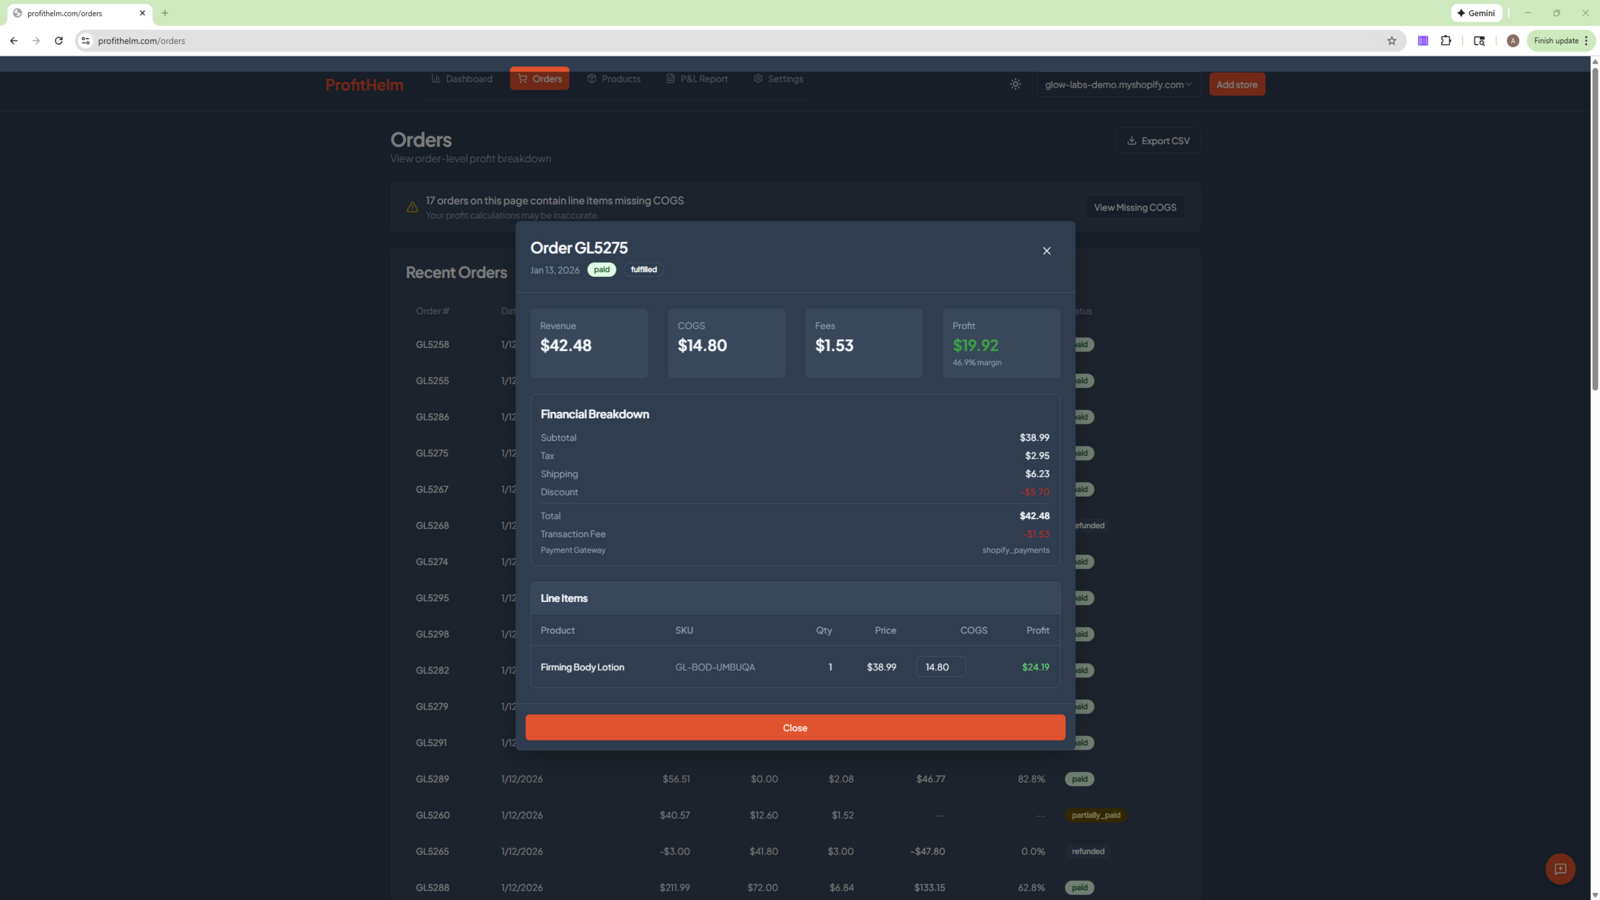Bookmark page with the star icon

point(1391,41)
